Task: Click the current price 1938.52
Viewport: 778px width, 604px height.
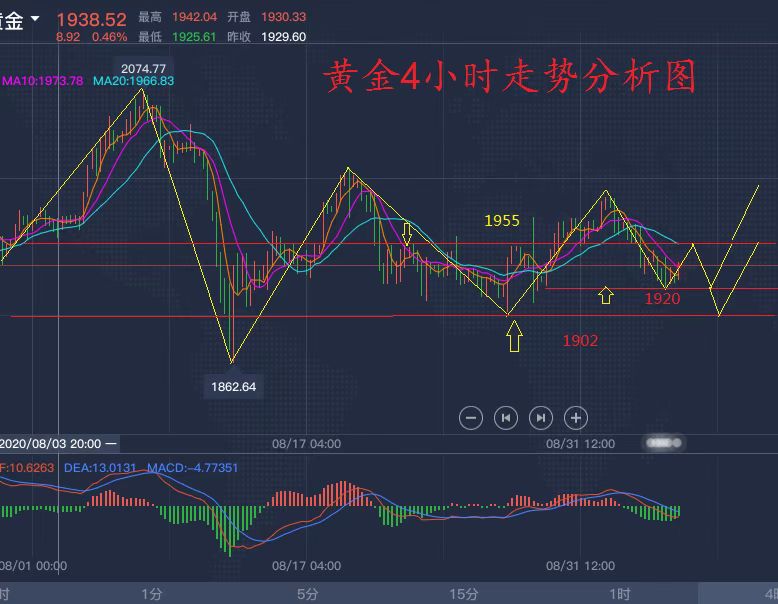Action: coord(91,20)
